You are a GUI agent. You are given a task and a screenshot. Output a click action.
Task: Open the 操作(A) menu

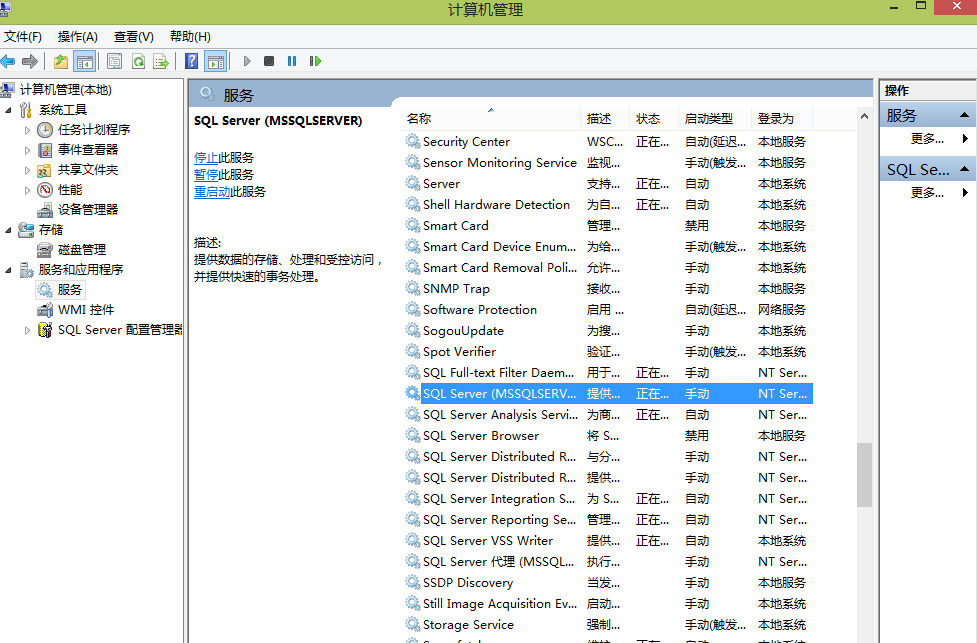[x=77, y=37]
